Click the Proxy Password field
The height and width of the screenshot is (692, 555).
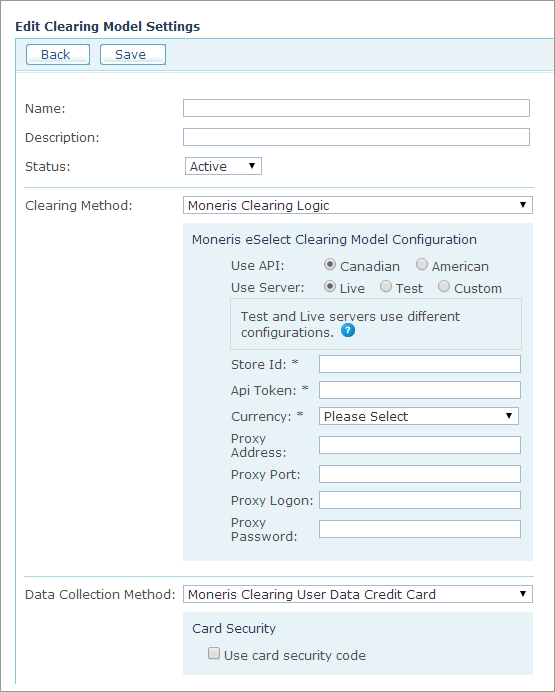point(420,529)
